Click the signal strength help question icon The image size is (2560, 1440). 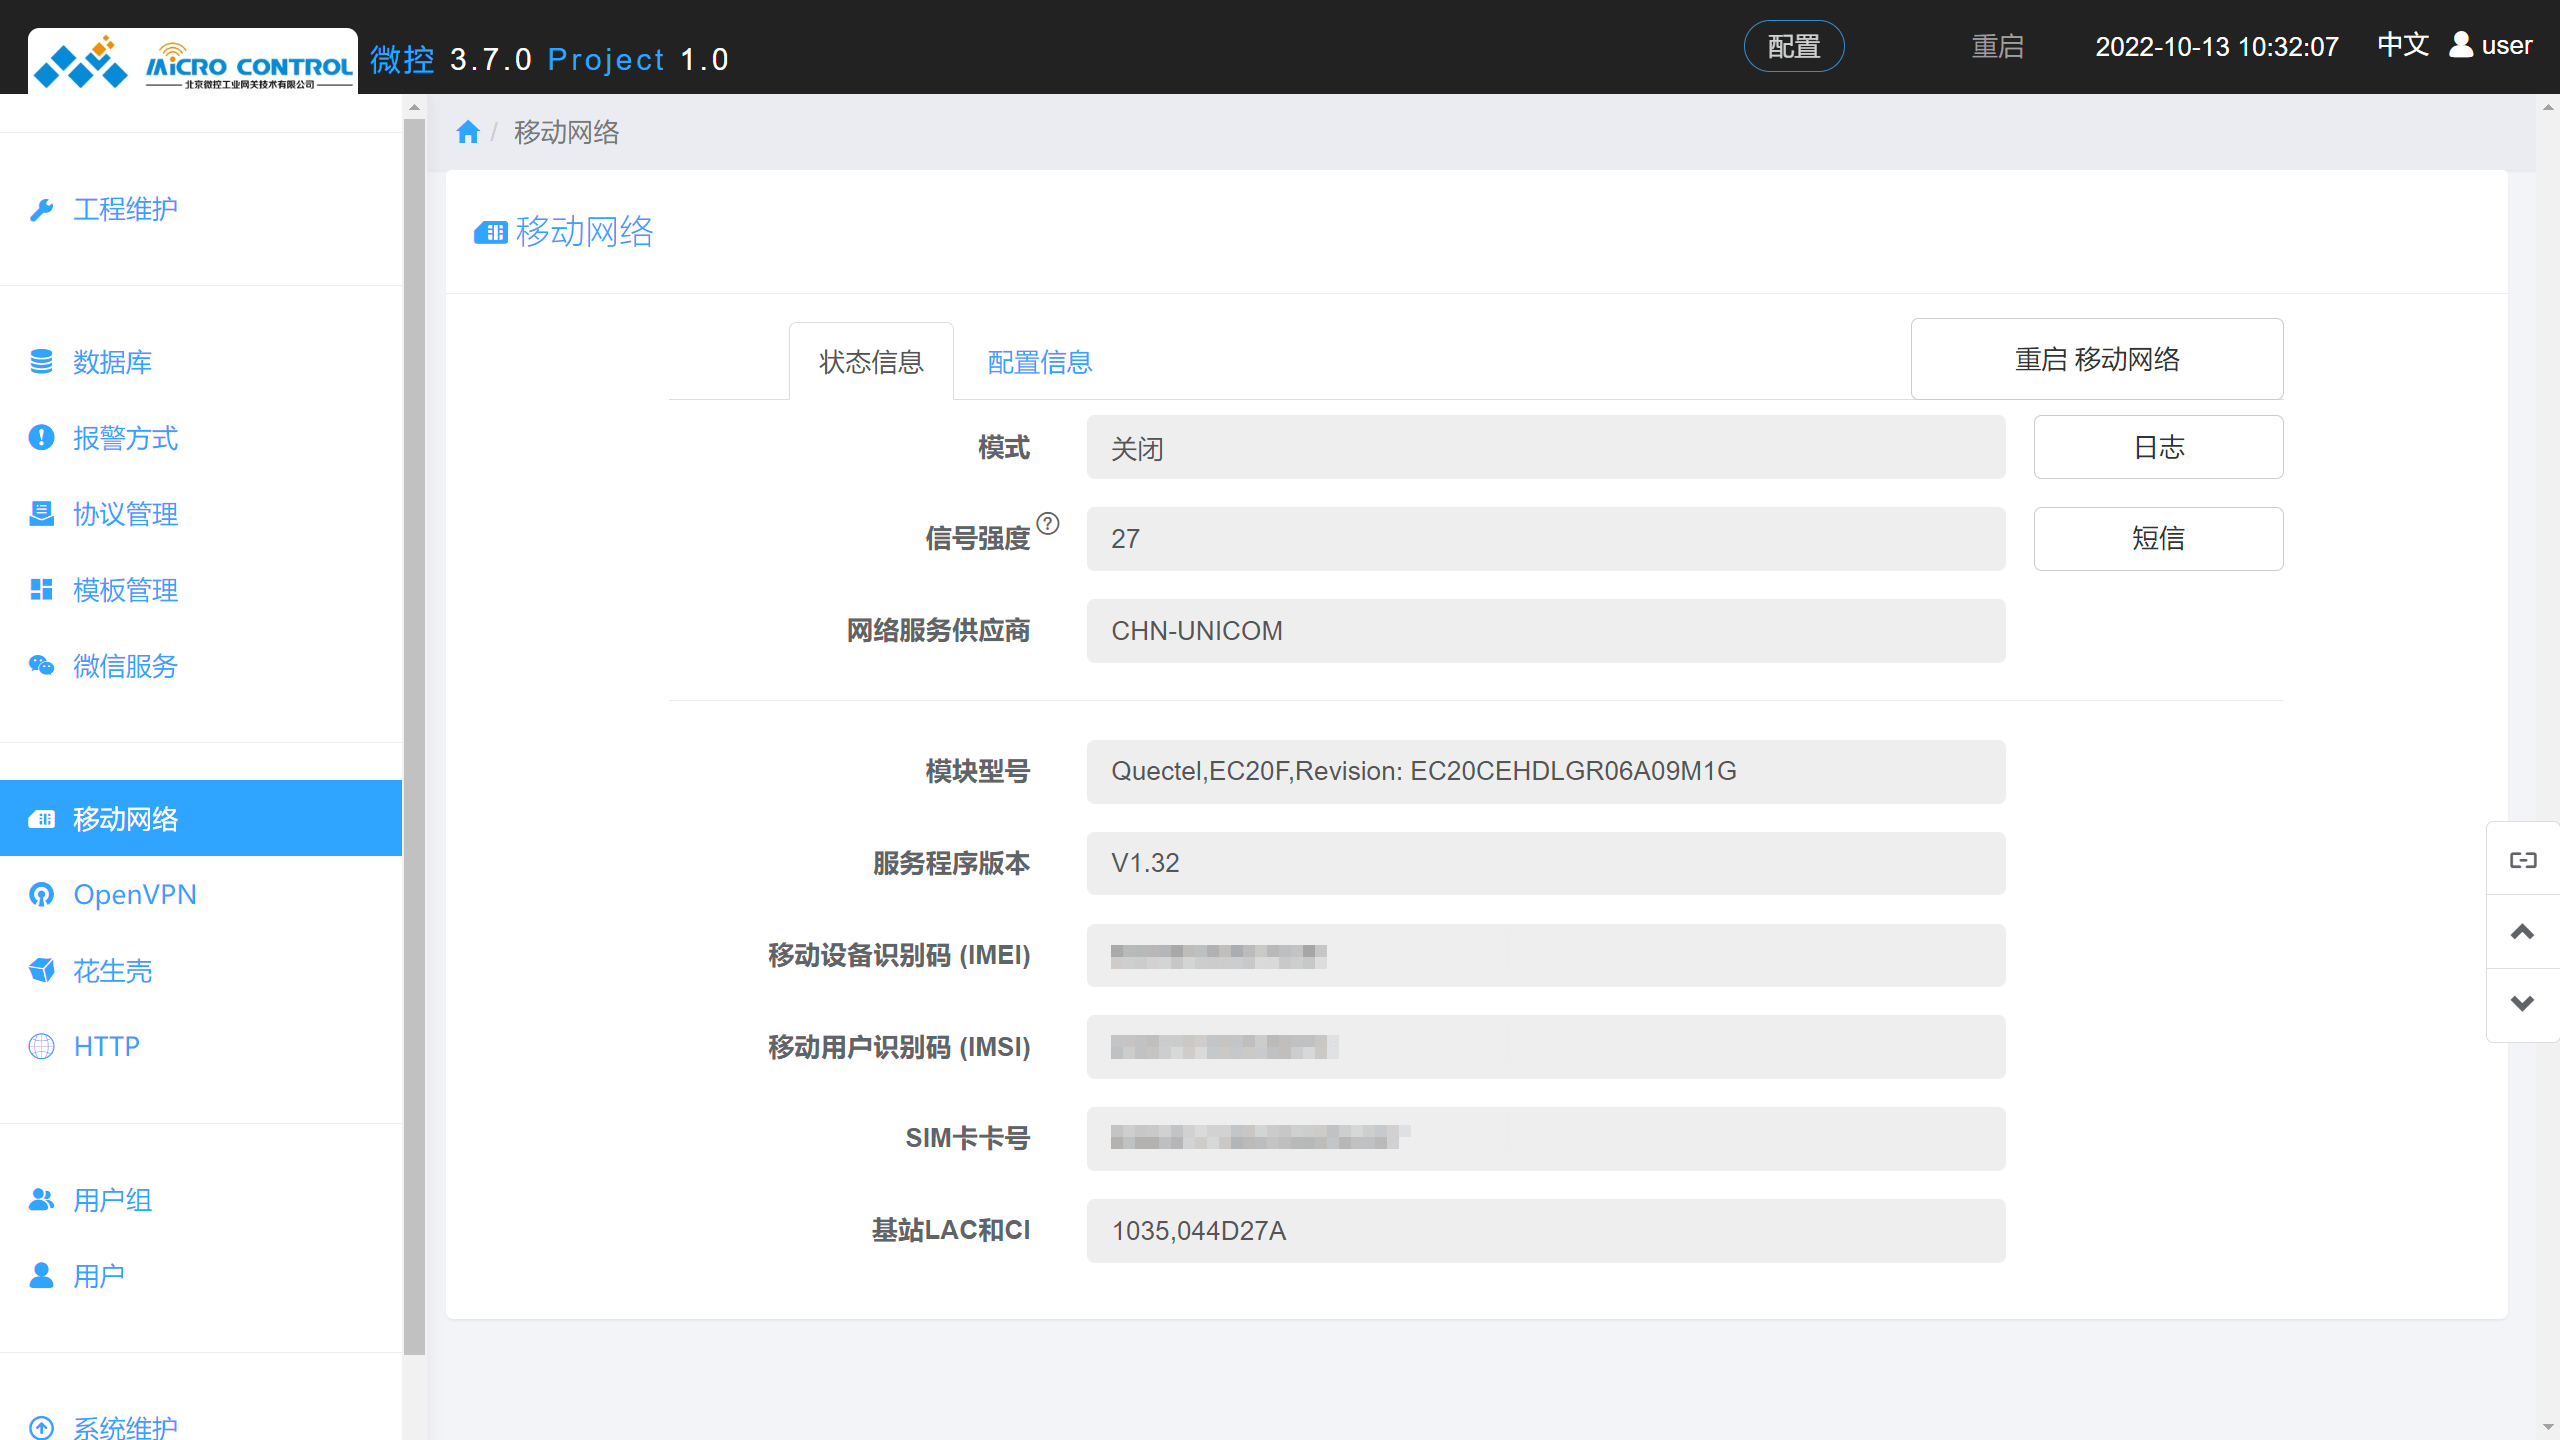tap(1047, 523)
